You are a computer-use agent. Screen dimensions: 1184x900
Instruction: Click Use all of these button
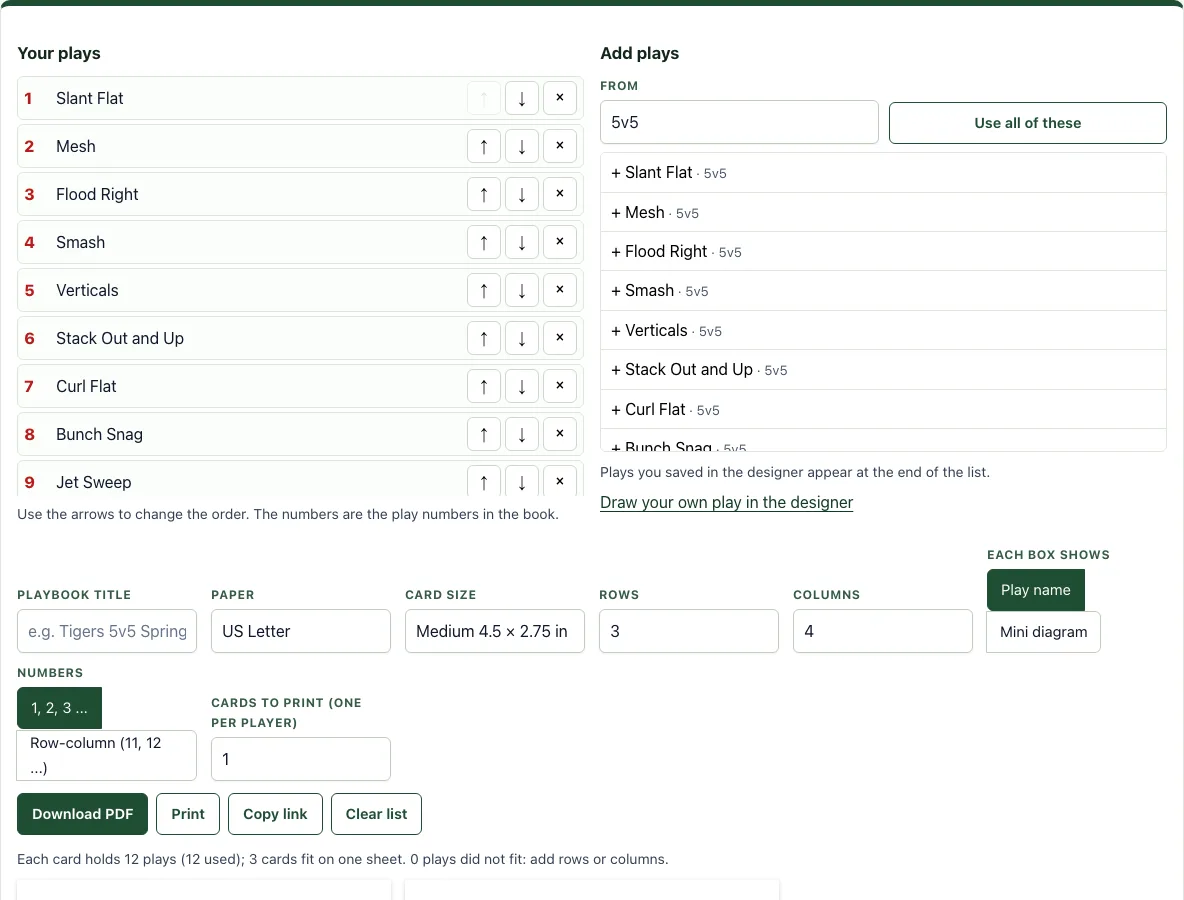click(1028, 123)
